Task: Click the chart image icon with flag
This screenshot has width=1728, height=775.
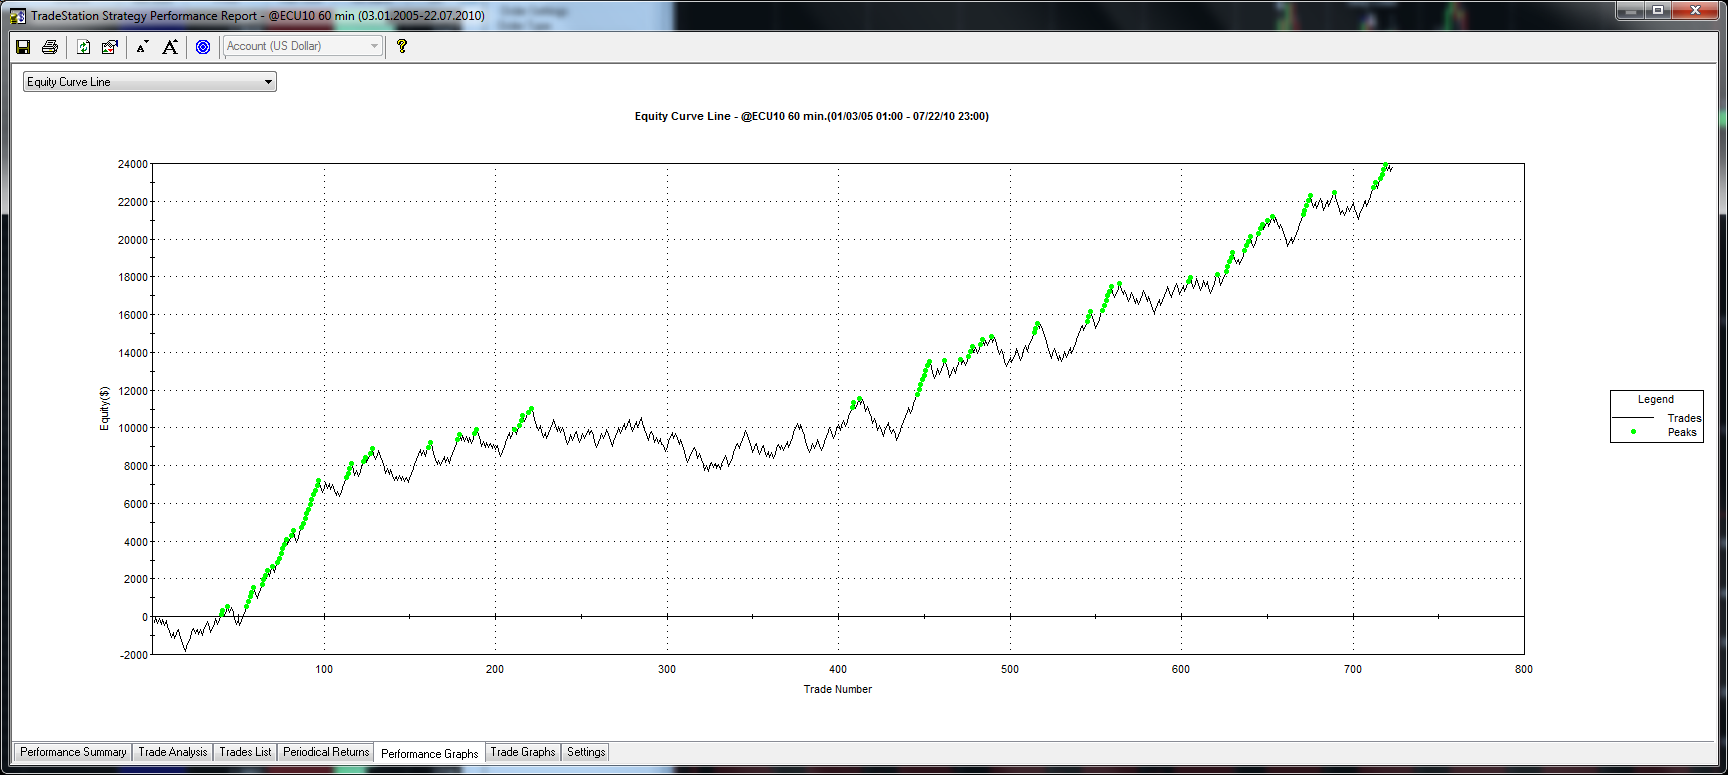Action: click(x=110, y=47)
